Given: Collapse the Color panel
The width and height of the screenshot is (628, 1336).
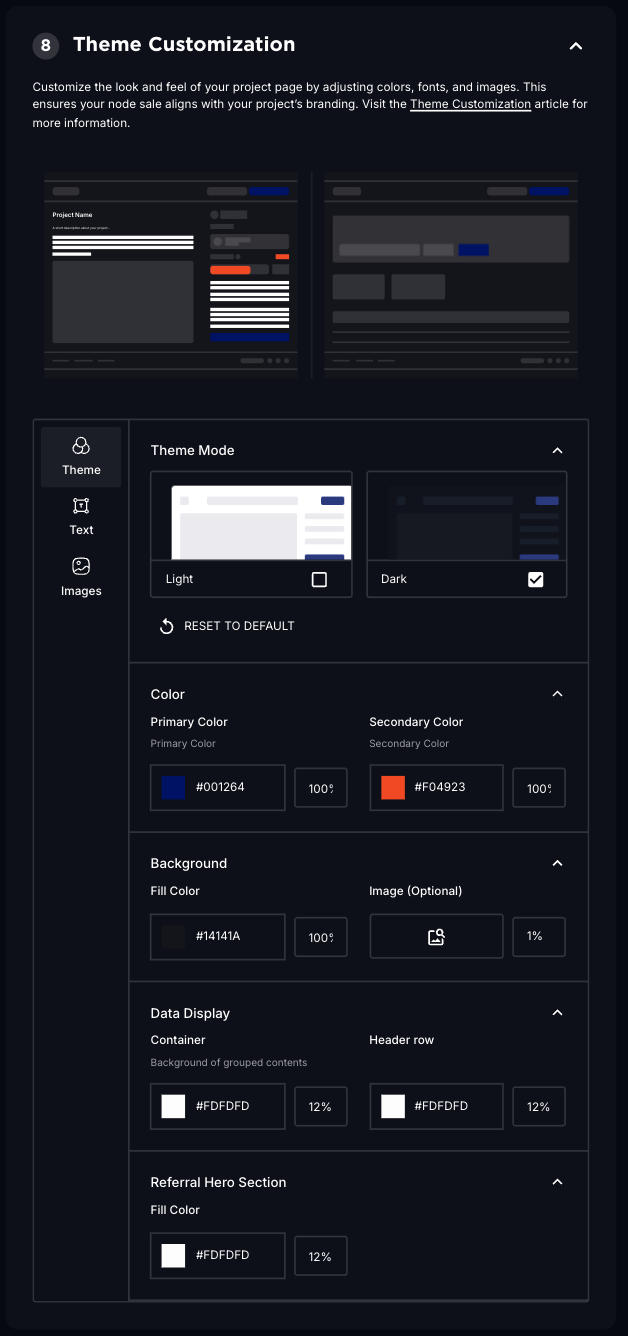Looking at the screenshot, I should [558, 694].
